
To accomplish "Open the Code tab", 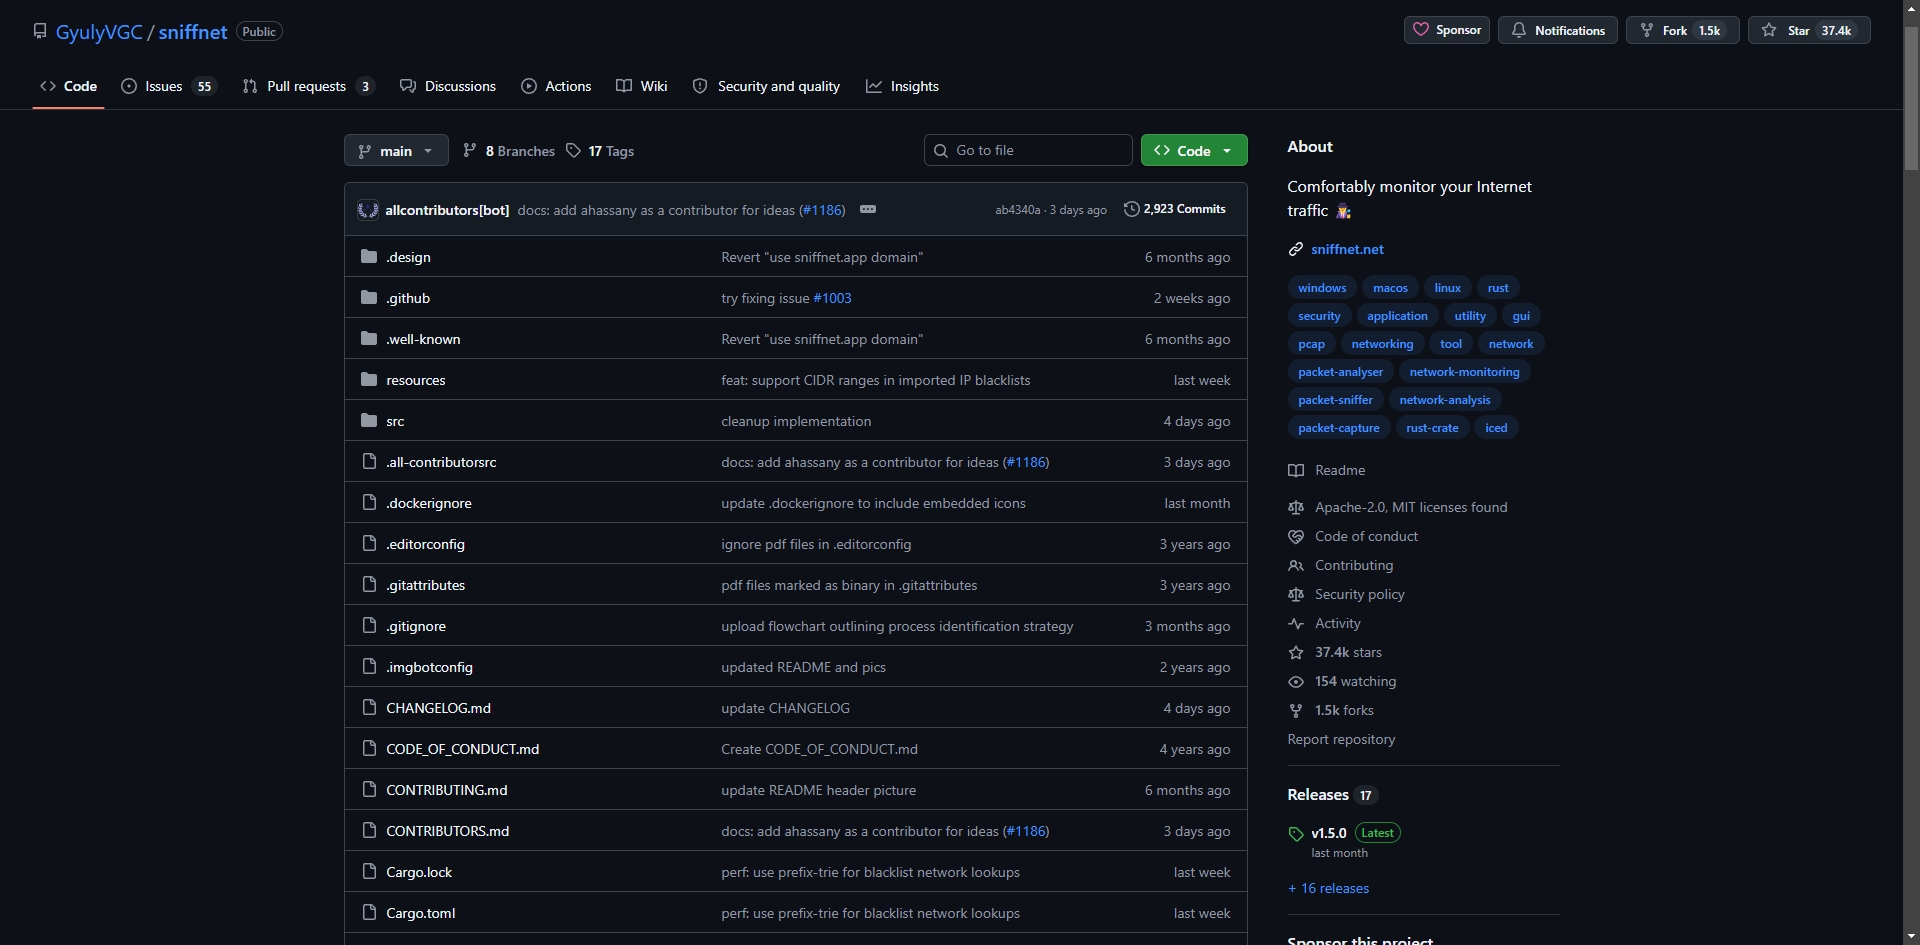I will tap(68, 86).
